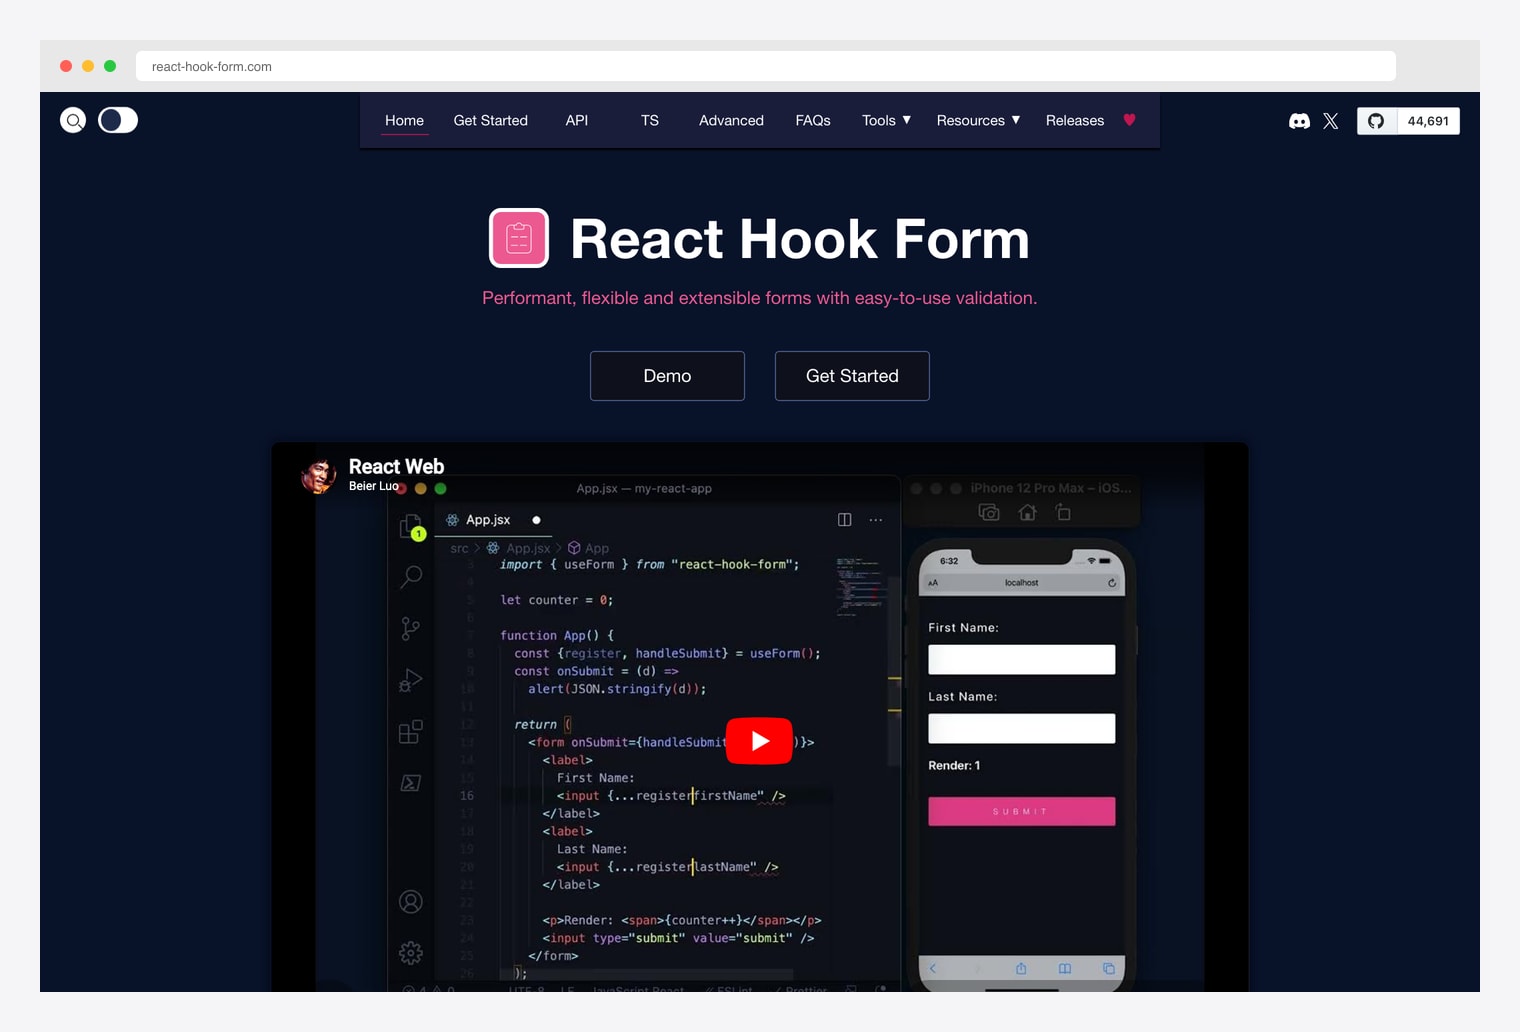The width and height of the screenshot is (1520, 1032).
Task: Open the X (Twitter) icon link
Action: pyautogui.click(x=1331, y=121)
